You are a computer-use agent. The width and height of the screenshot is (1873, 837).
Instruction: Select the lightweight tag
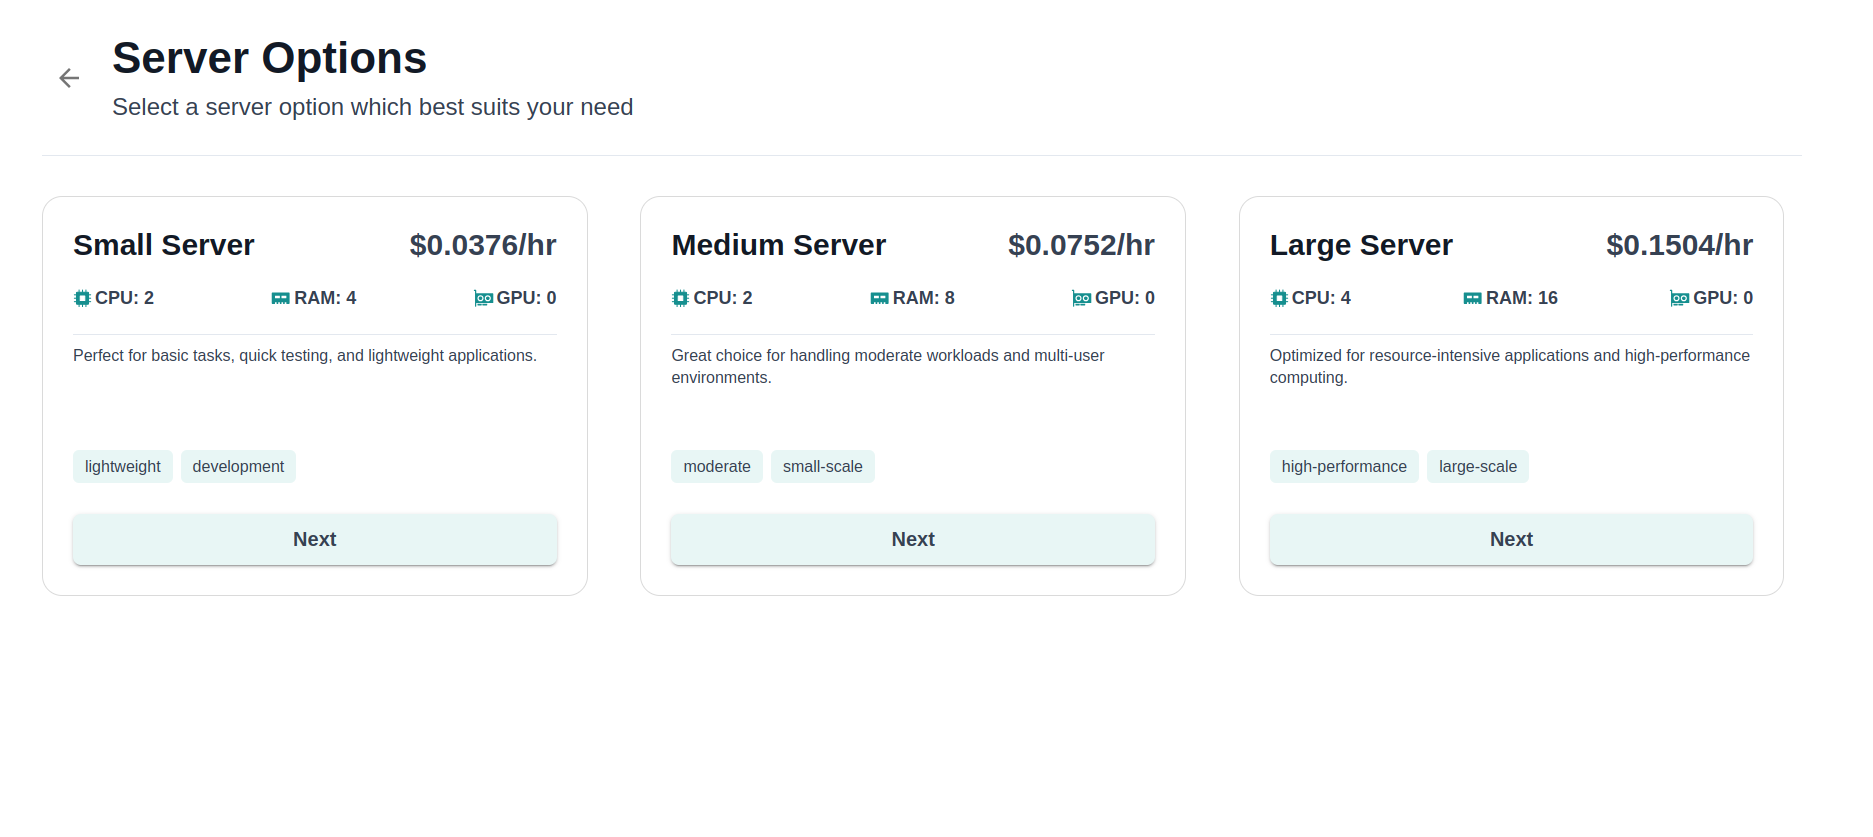(123, 466)
